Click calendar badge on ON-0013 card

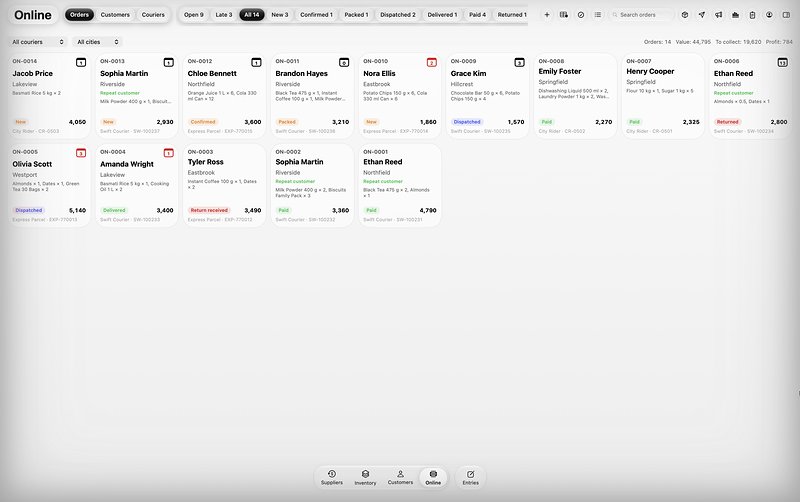(x=168, y=62)
